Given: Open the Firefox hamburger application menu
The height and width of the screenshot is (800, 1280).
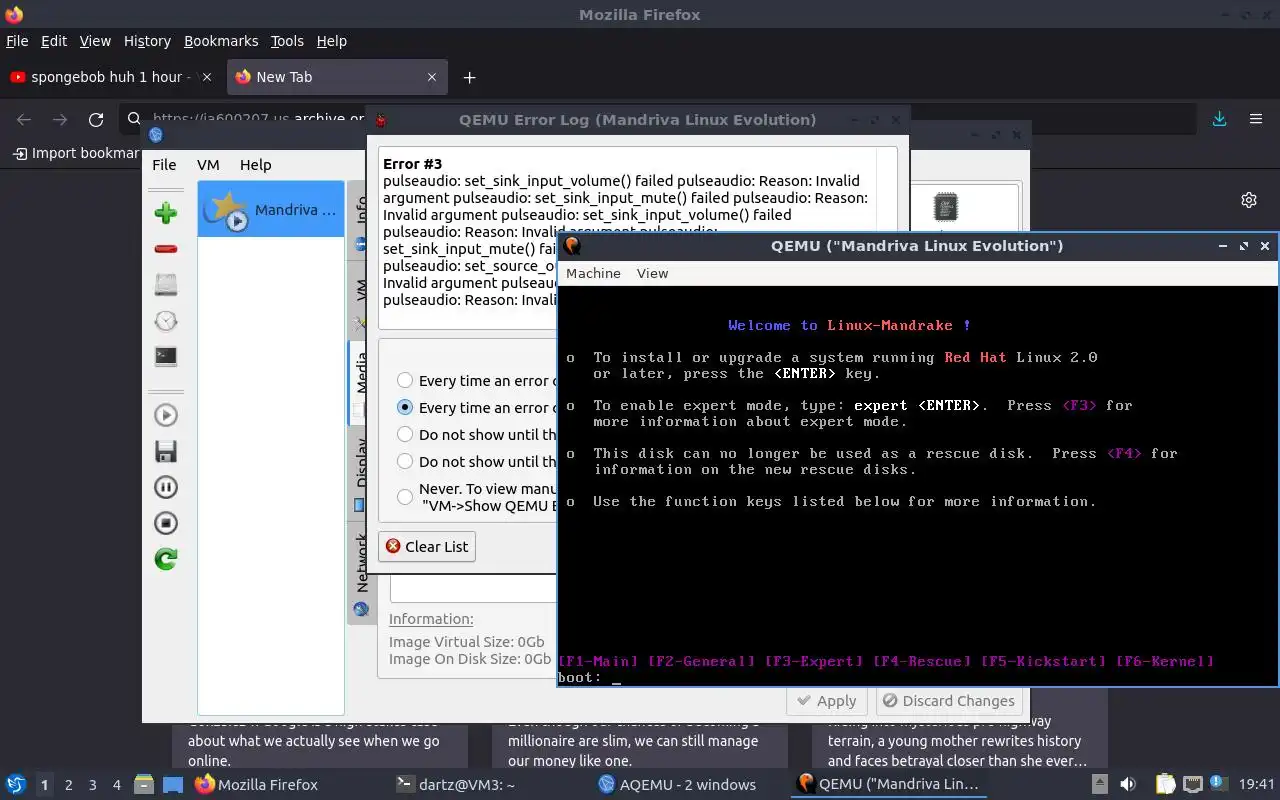Looking at the screenshot, I should coord(1256,119).
